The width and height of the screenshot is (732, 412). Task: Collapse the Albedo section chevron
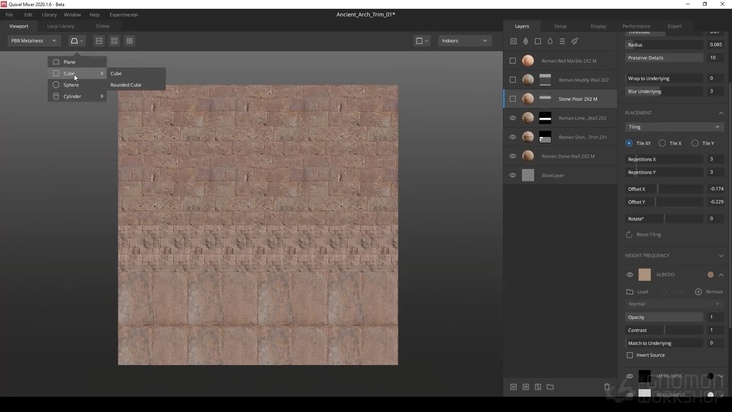tap(721, 275)
